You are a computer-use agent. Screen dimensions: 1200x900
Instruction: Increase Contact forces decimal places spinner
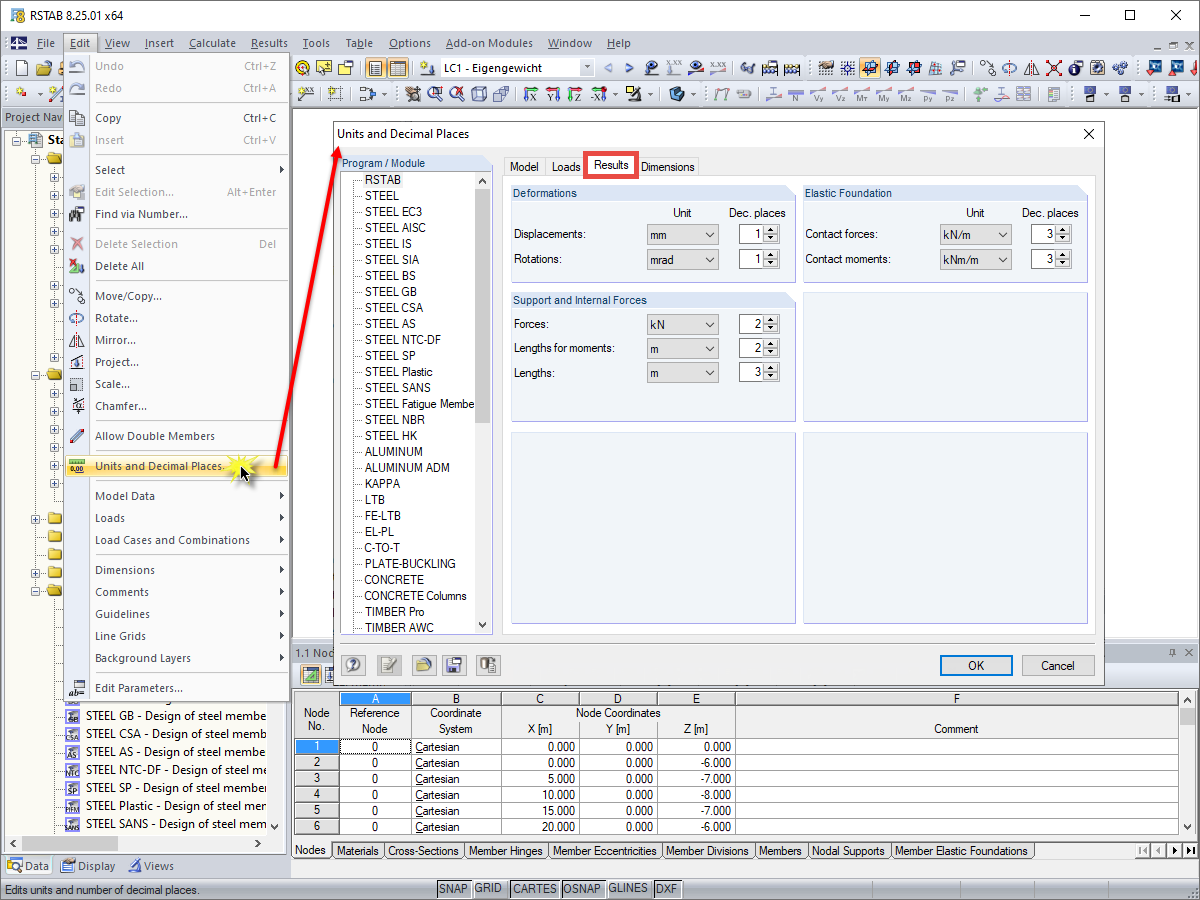(x=1064, y=230)
